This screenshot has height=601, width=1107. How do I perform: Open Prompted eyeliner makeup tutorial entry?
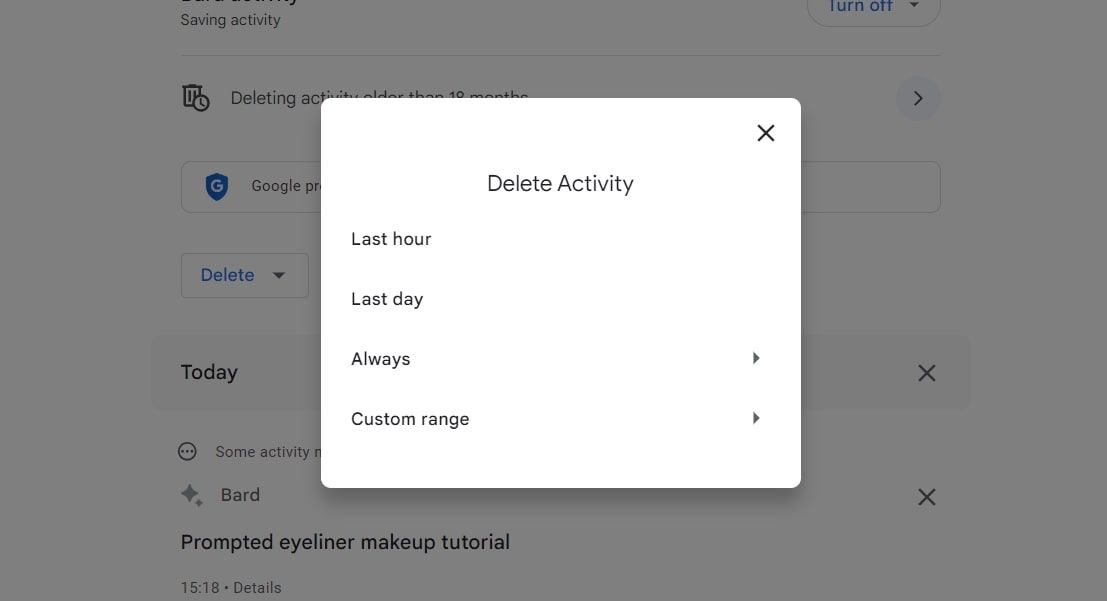[345, 542]
